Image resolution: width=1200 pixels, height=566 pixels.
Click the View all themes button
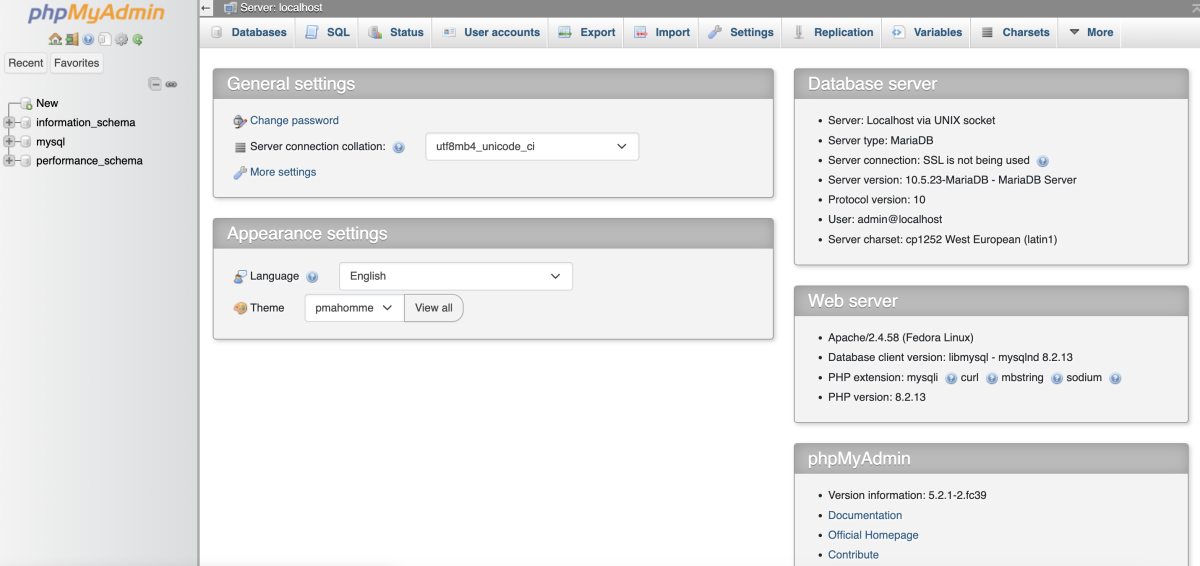tap(434, 308)
